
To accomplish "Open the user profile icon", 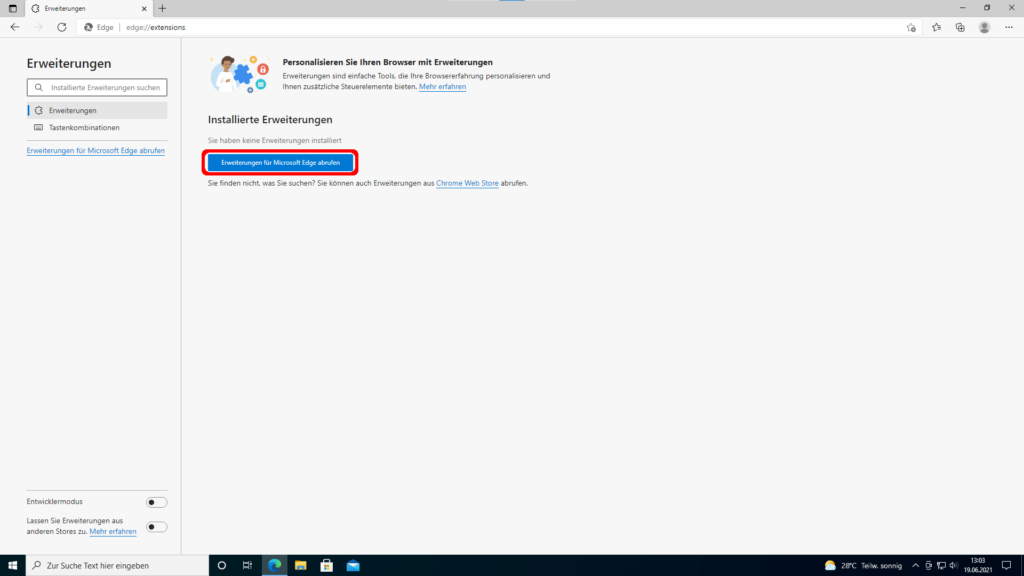I will click(x=984, y=27).
